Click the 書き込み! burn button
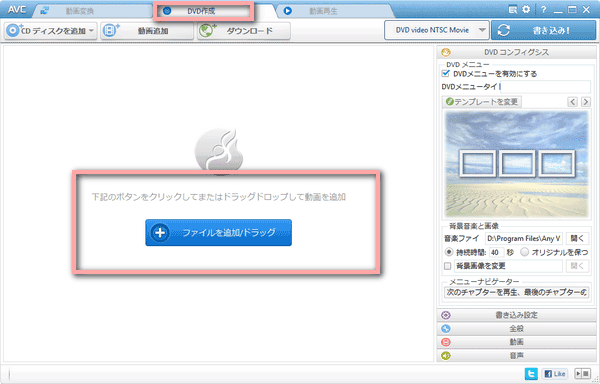Viewport: 600px width, 384px height. point(544,30)
